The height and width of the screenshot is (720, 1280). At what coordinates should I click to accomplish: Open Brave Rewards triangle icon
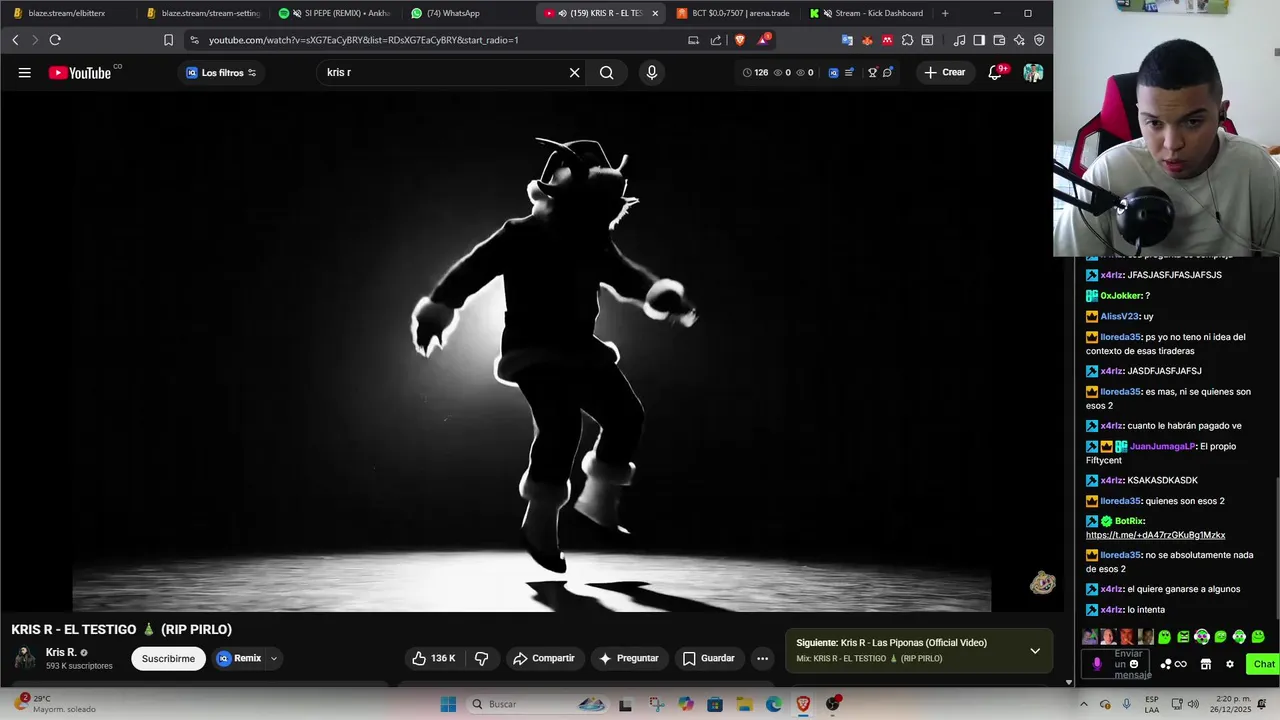click(765, 40)
